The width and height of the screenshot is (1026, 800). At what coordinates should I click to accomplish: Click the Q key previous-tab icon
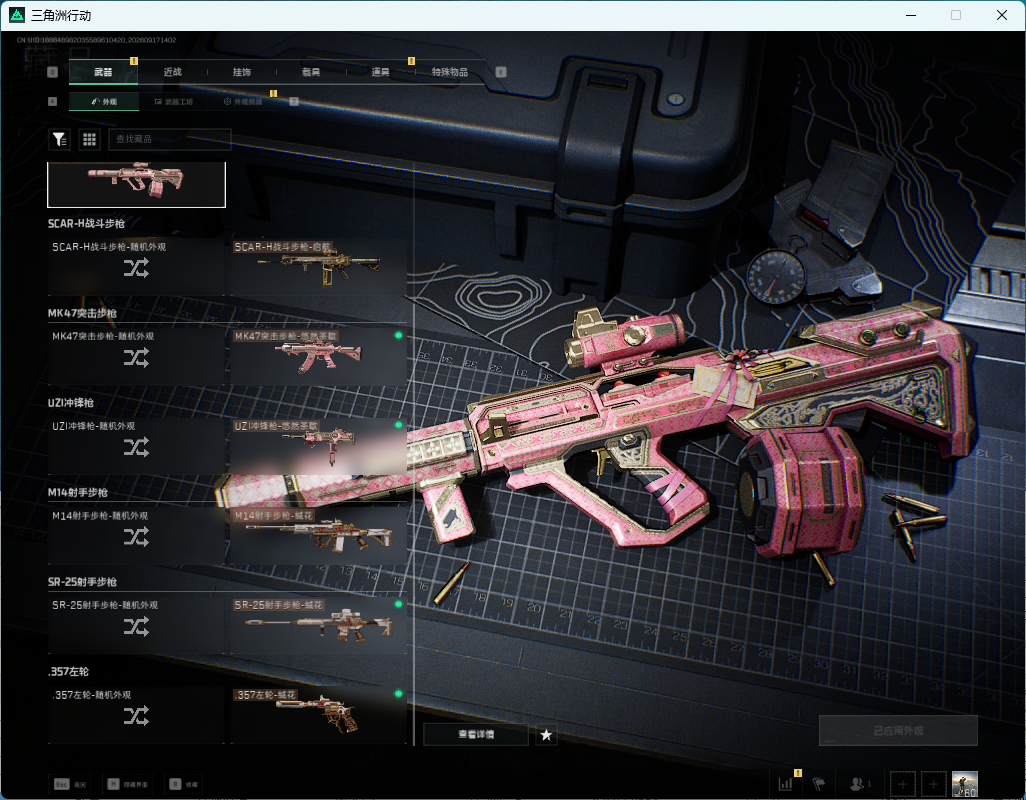(53, 72)
